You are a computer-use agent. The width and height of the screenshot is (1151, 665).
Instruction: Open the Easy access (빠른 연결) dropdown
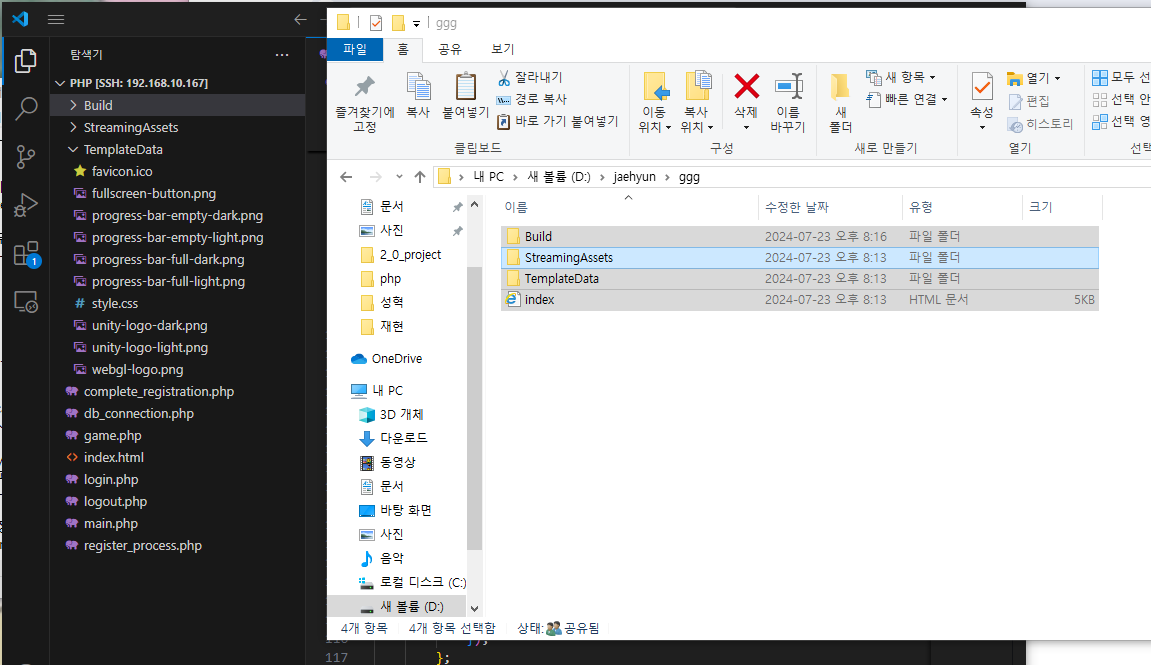pos(907,99)
